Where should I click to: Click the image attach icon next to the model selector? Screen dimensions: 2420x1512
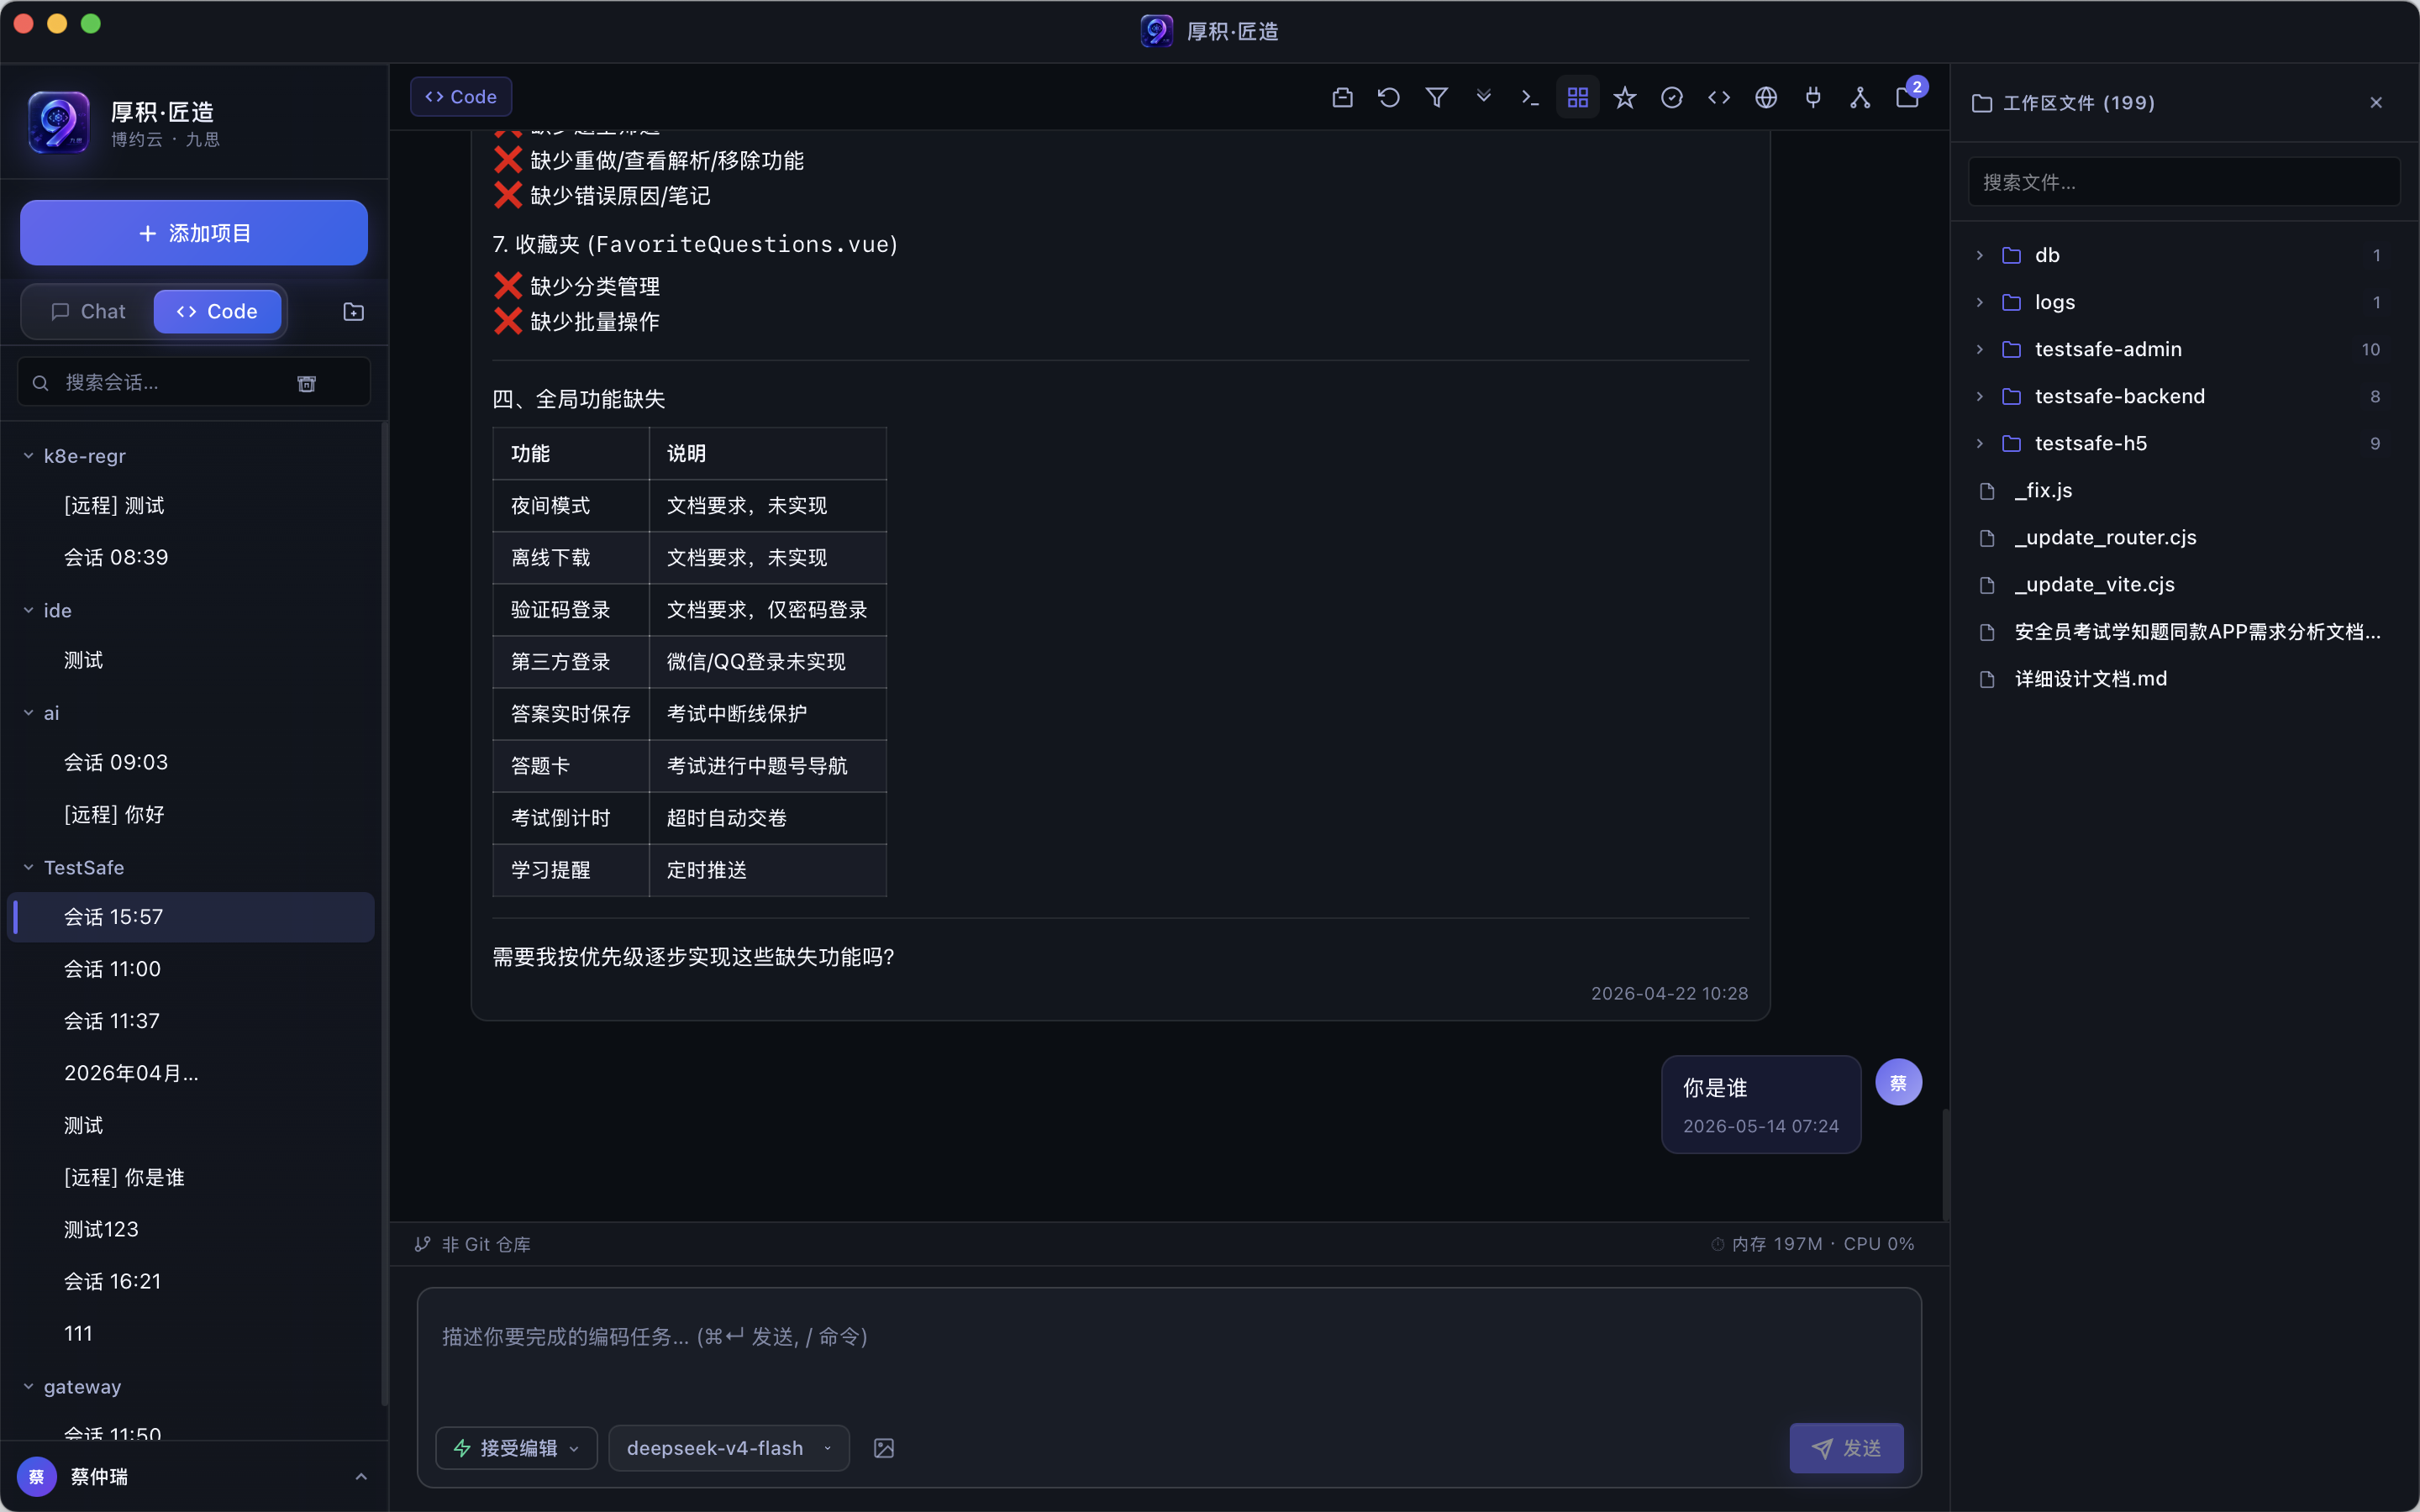(x=884, y=1448)
